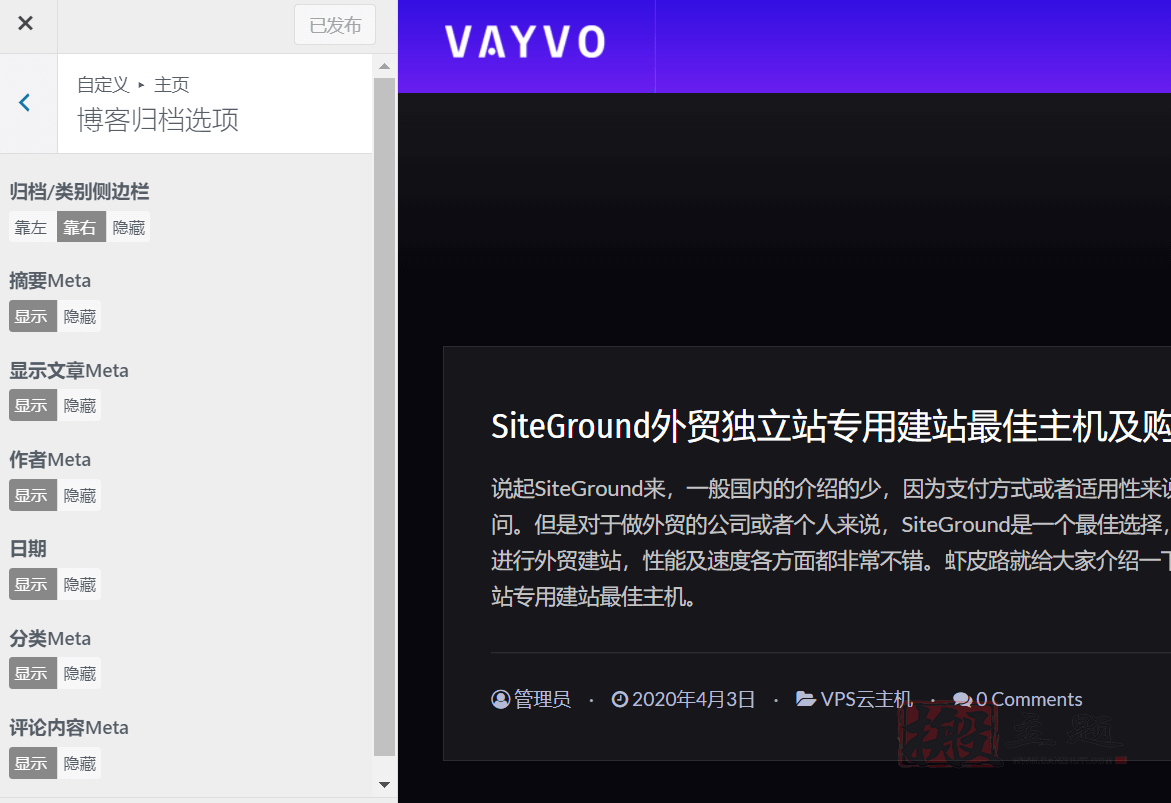Select 显示 under 显示文章Meta

tap(31, 406)
